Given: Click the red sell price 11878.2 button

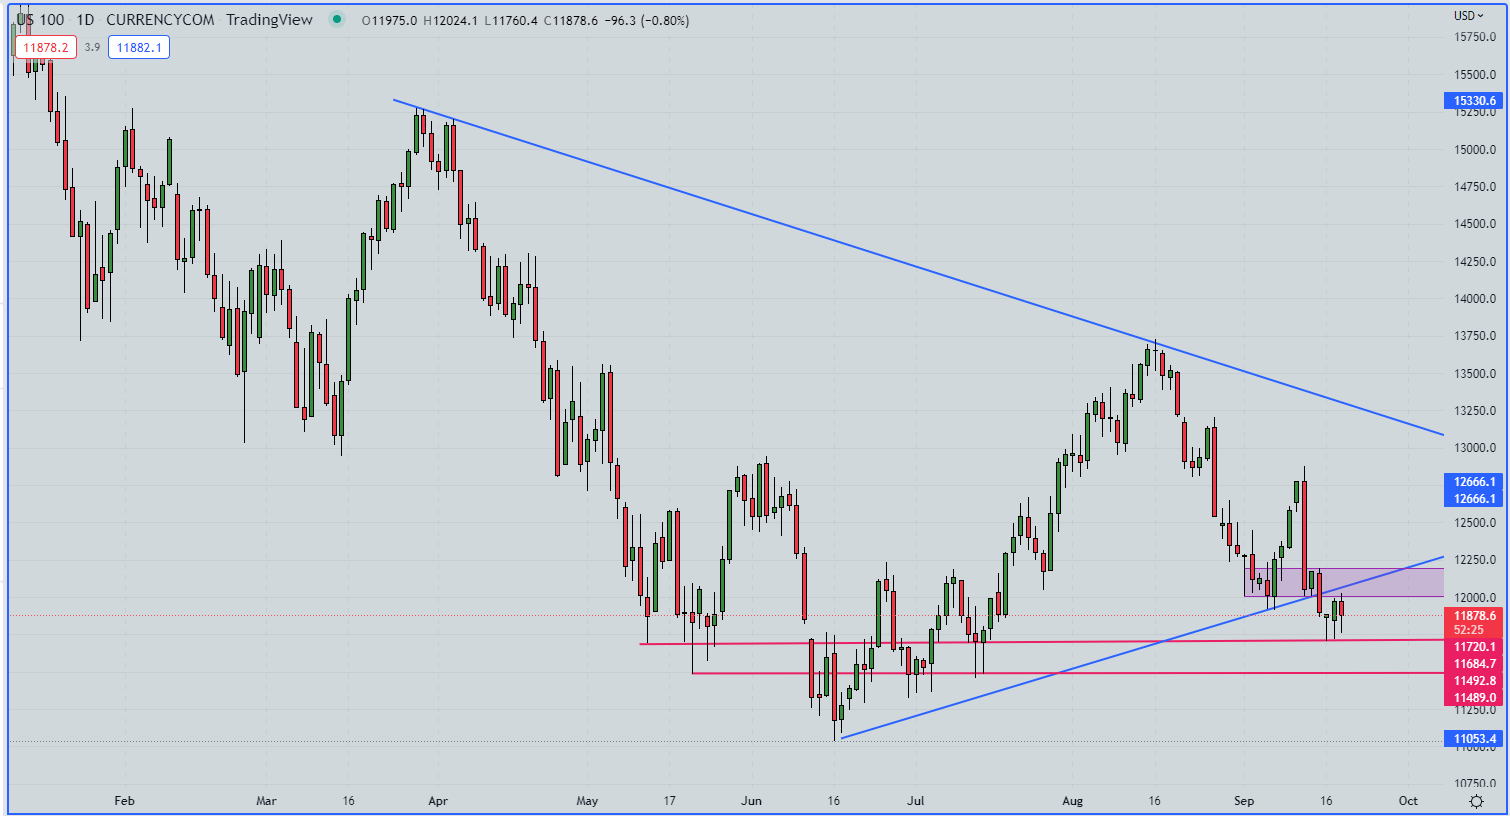Looking at the screenshot, I should (x=46, y=47).
